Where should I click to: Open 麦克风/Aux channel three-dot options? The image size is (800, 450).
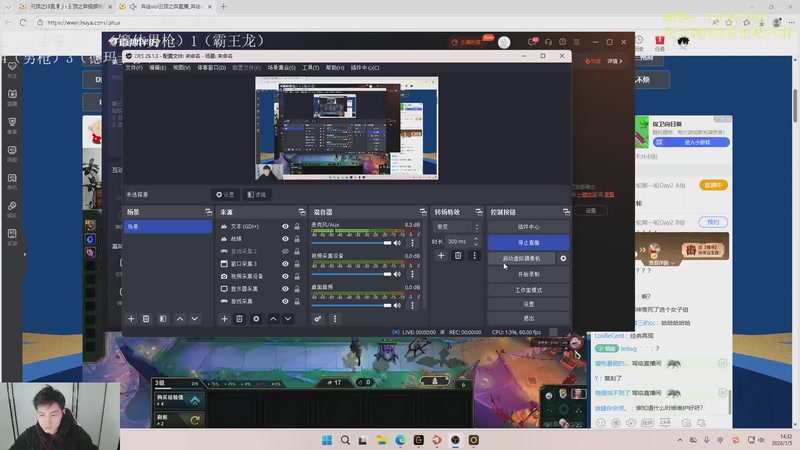(412, 243)
